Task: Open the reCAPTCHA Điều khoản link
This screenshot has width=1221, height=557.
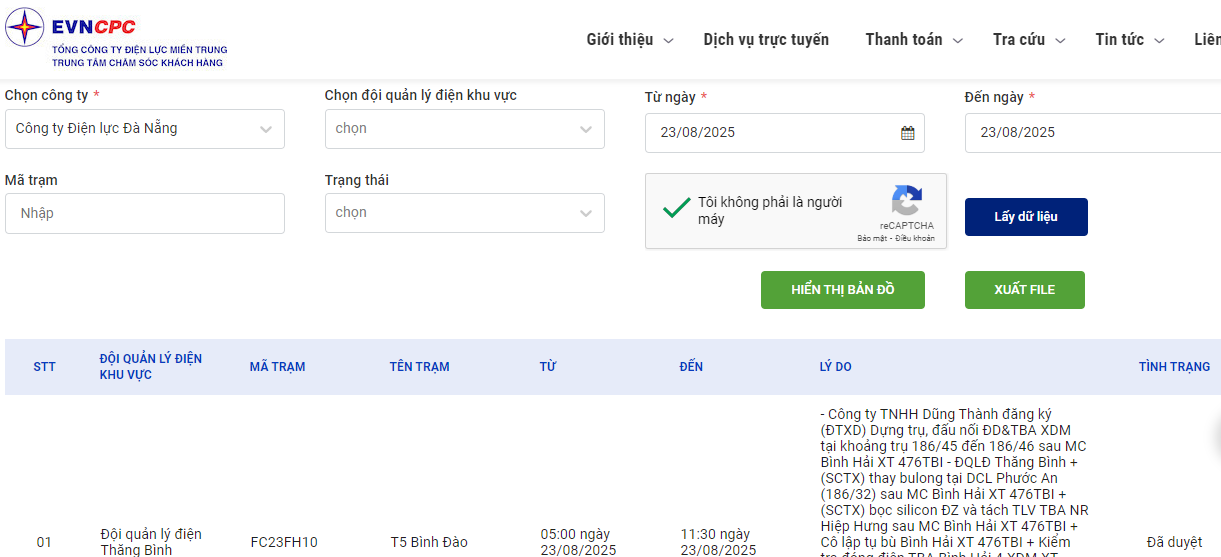Action: point(915,239)
